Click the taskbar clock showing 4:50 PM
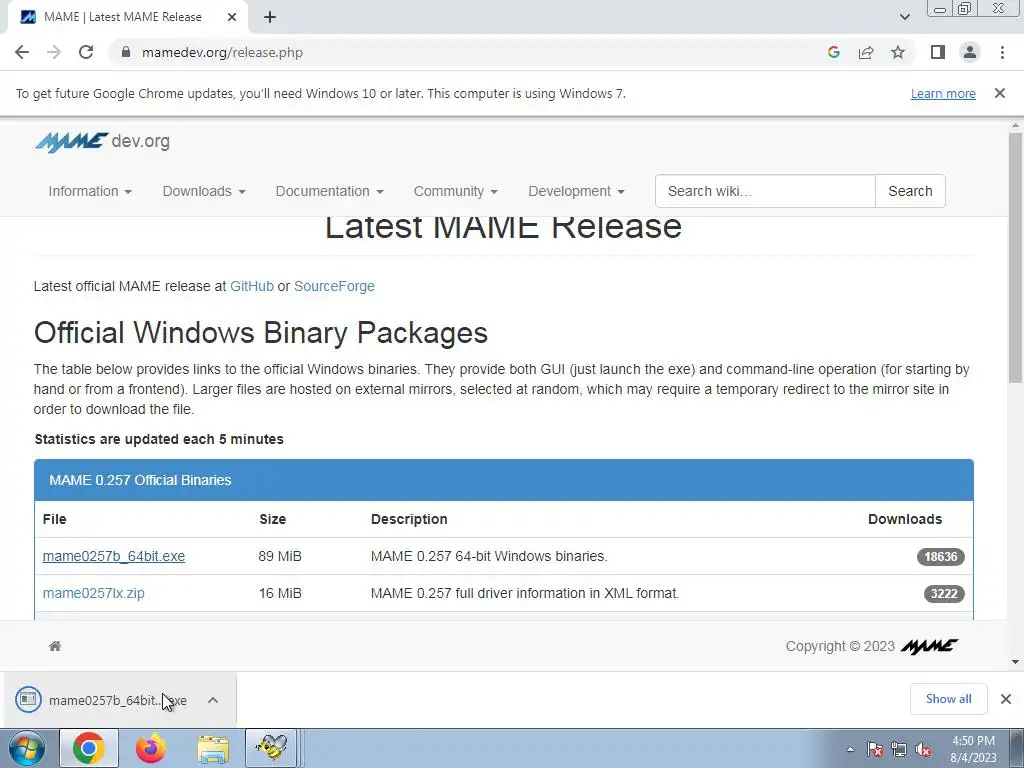The image size is (1024, 768). [973, 749]
